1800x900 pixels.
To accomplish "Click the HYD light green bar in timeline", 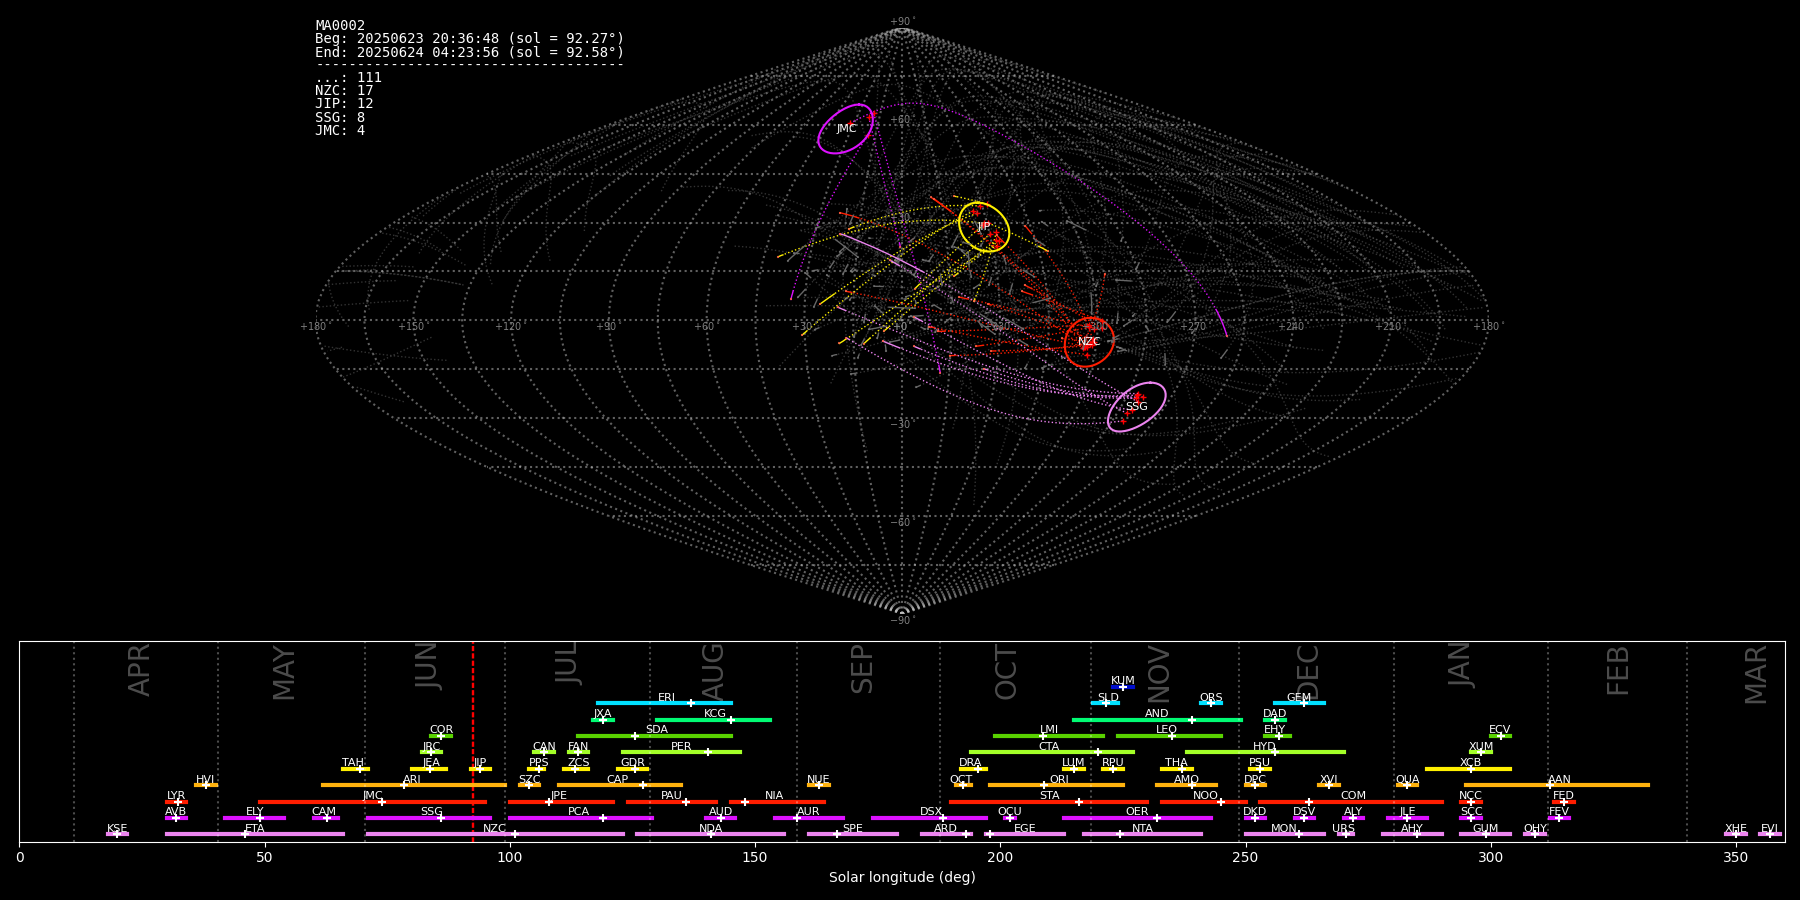I will pyautogui.click(x=1265, y=752).
